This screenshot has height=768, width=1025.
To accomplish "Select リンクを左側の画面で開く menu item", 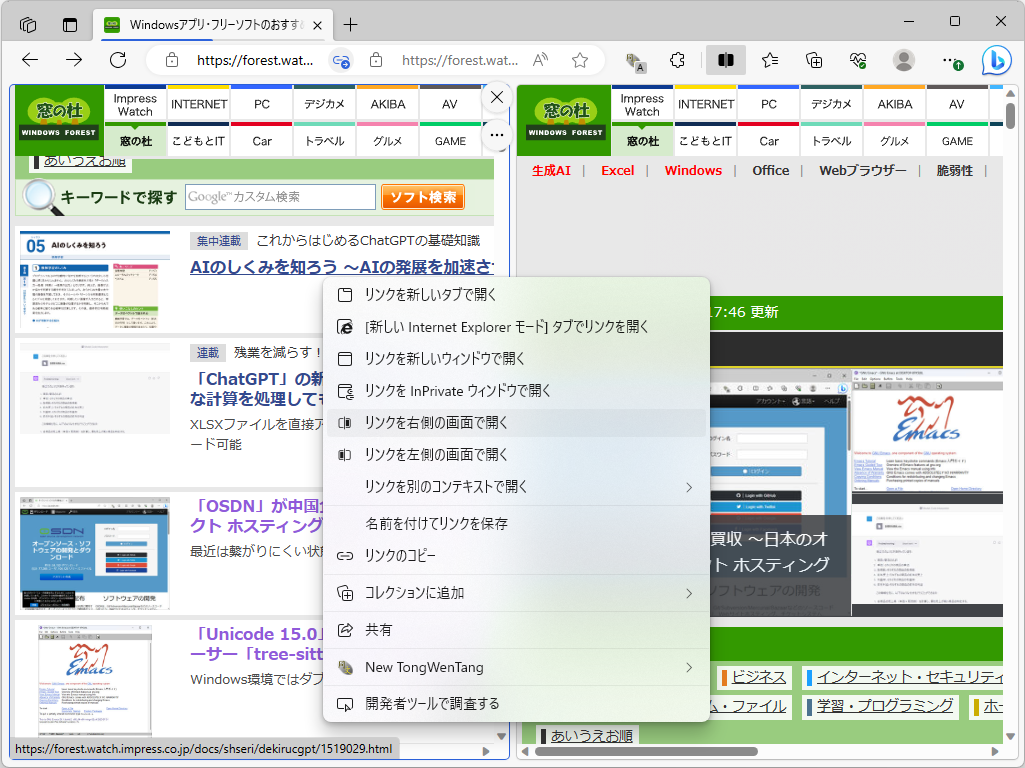I will [516, 455].
